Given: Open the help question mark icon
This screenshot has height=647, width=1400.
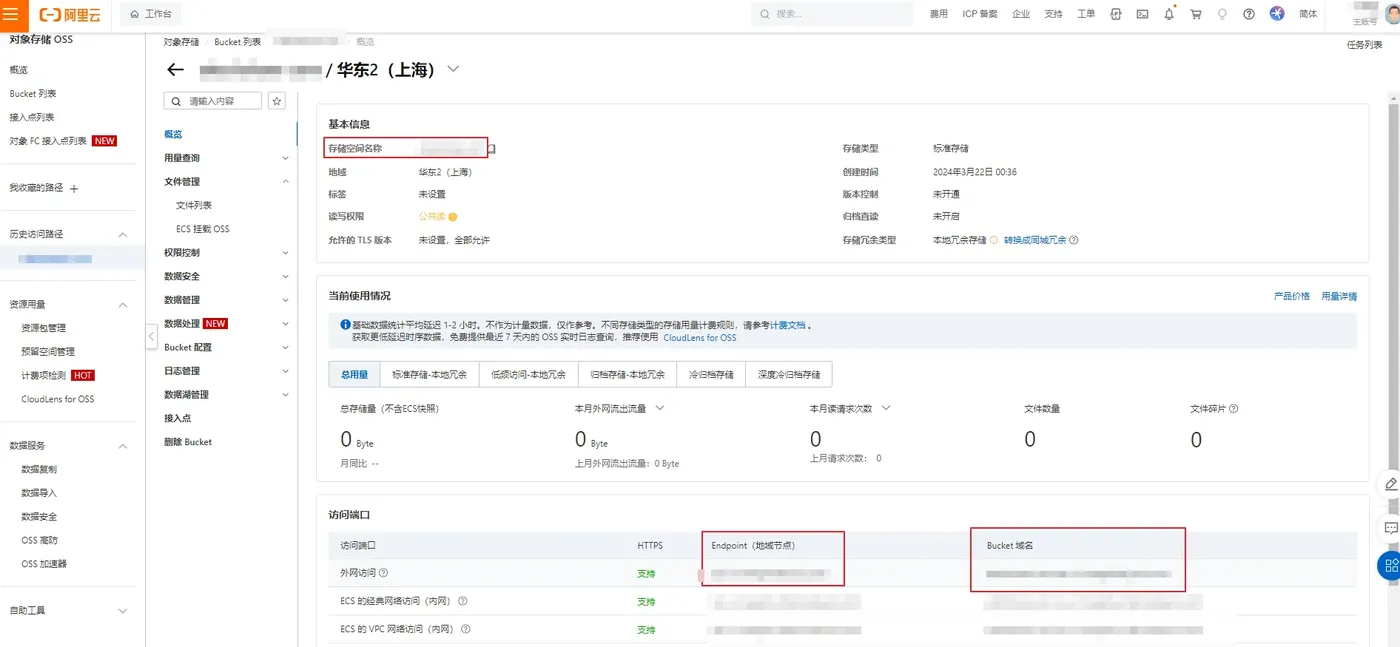Looking at the screenshot, I should [1249, 14].
